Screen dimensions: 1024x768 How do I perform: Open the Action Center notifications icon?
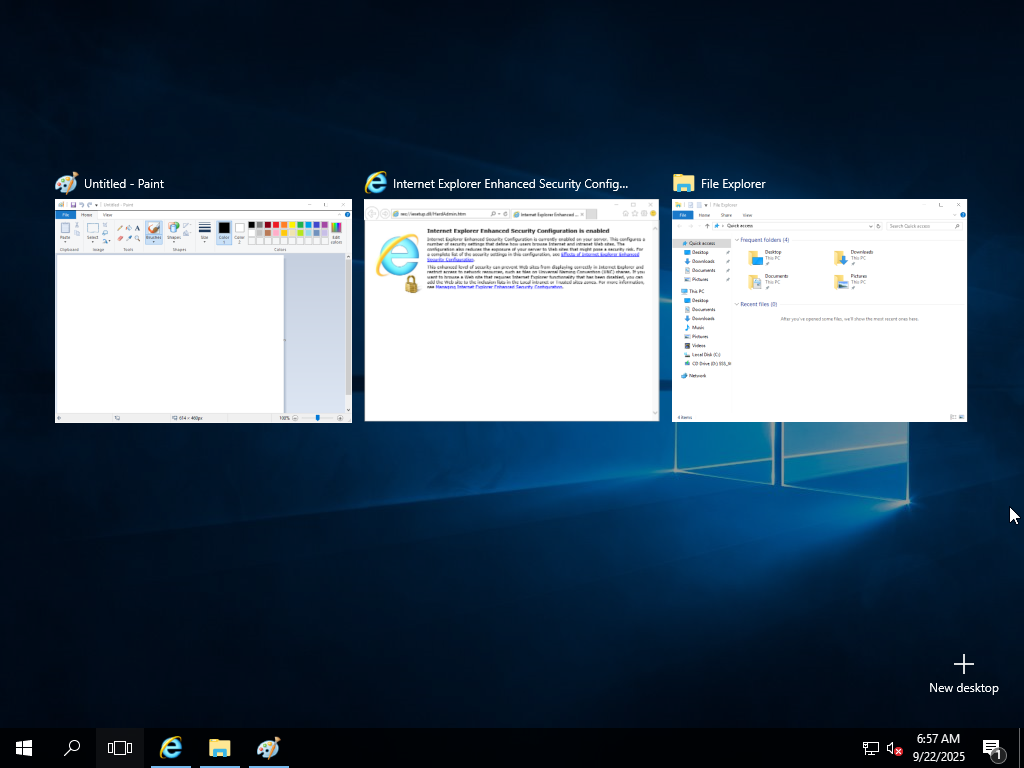click(x=992, y=748)
